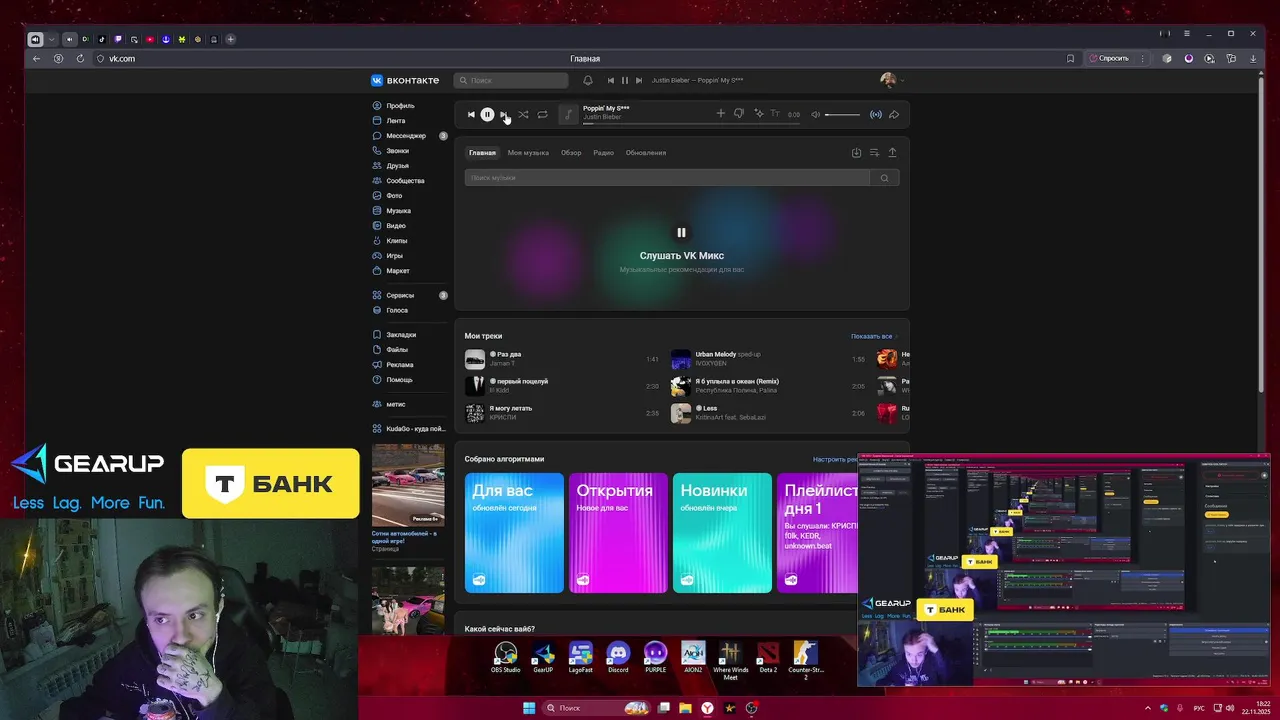Toggle shuffle in the music player
This screenshot has height=720, width=1280.
pyautogui.click(x=523, y=114)
